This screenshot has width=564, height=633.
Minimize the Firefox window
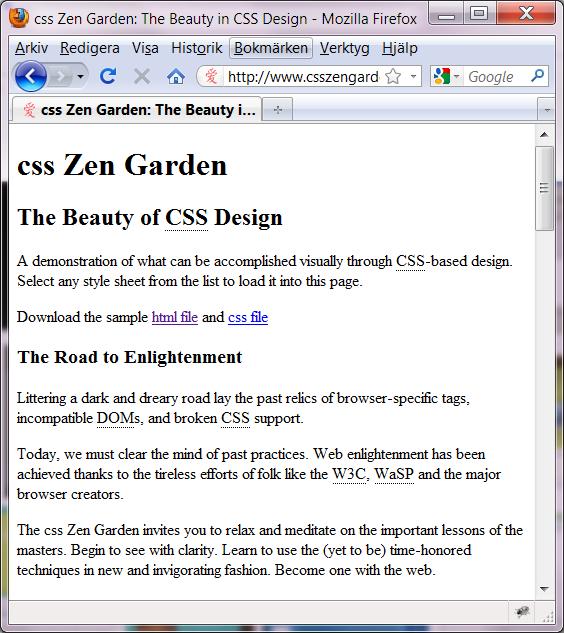pyautogui.click(x=447, y=15)
